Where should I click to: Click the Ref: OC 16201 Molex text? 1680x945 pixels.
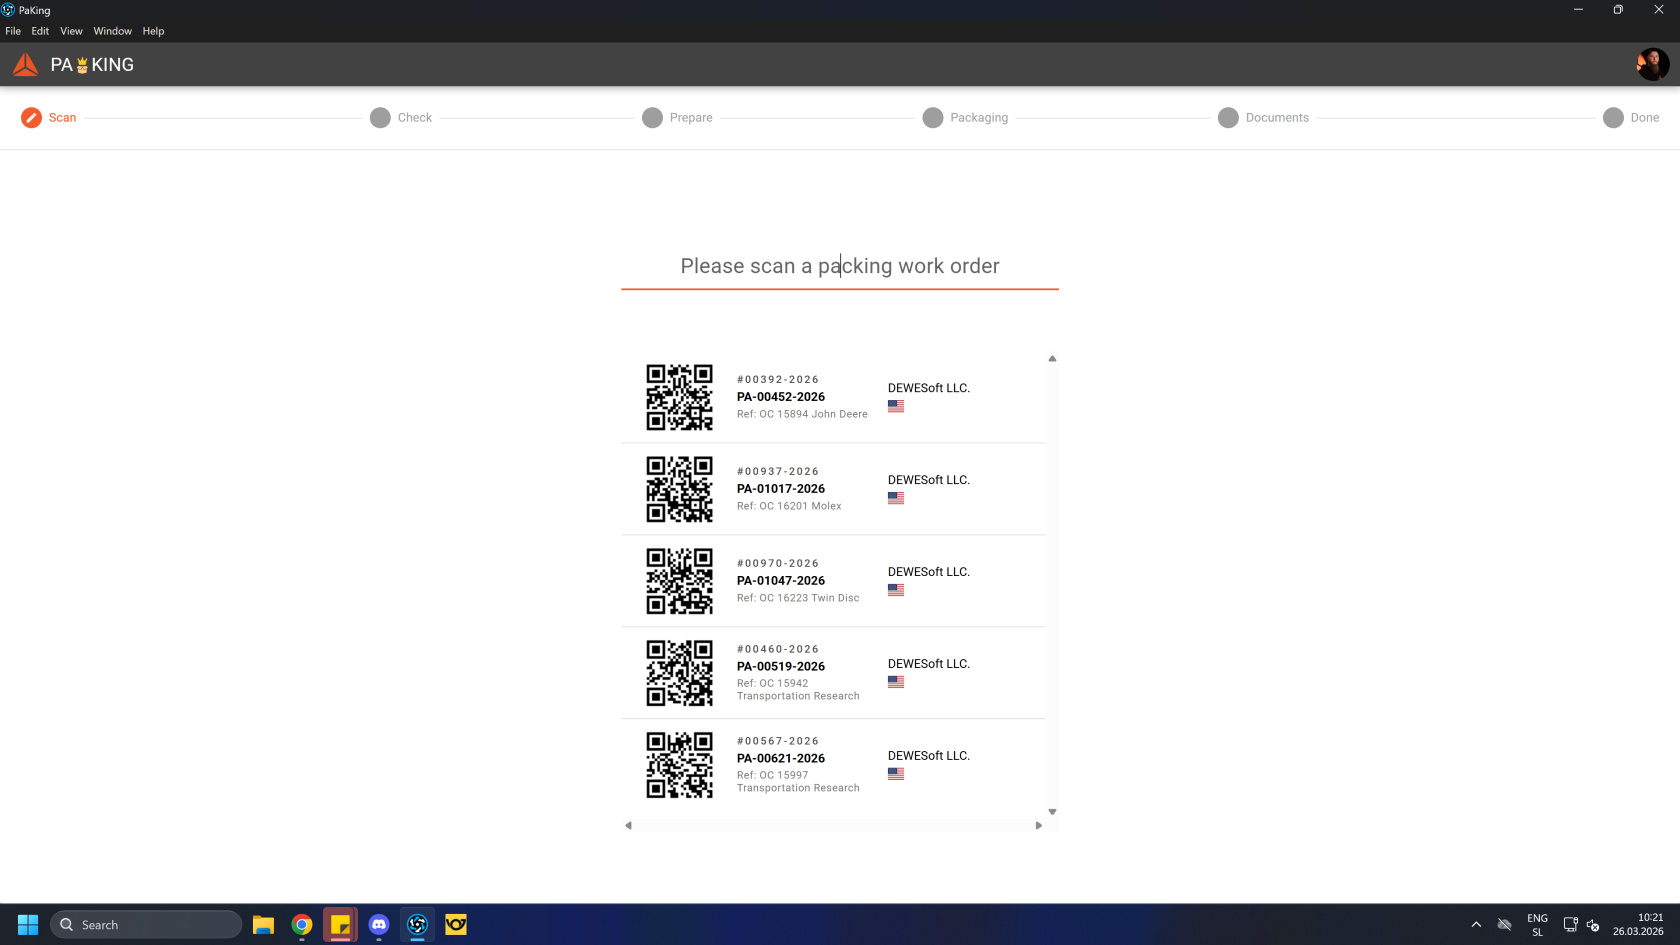789,506
